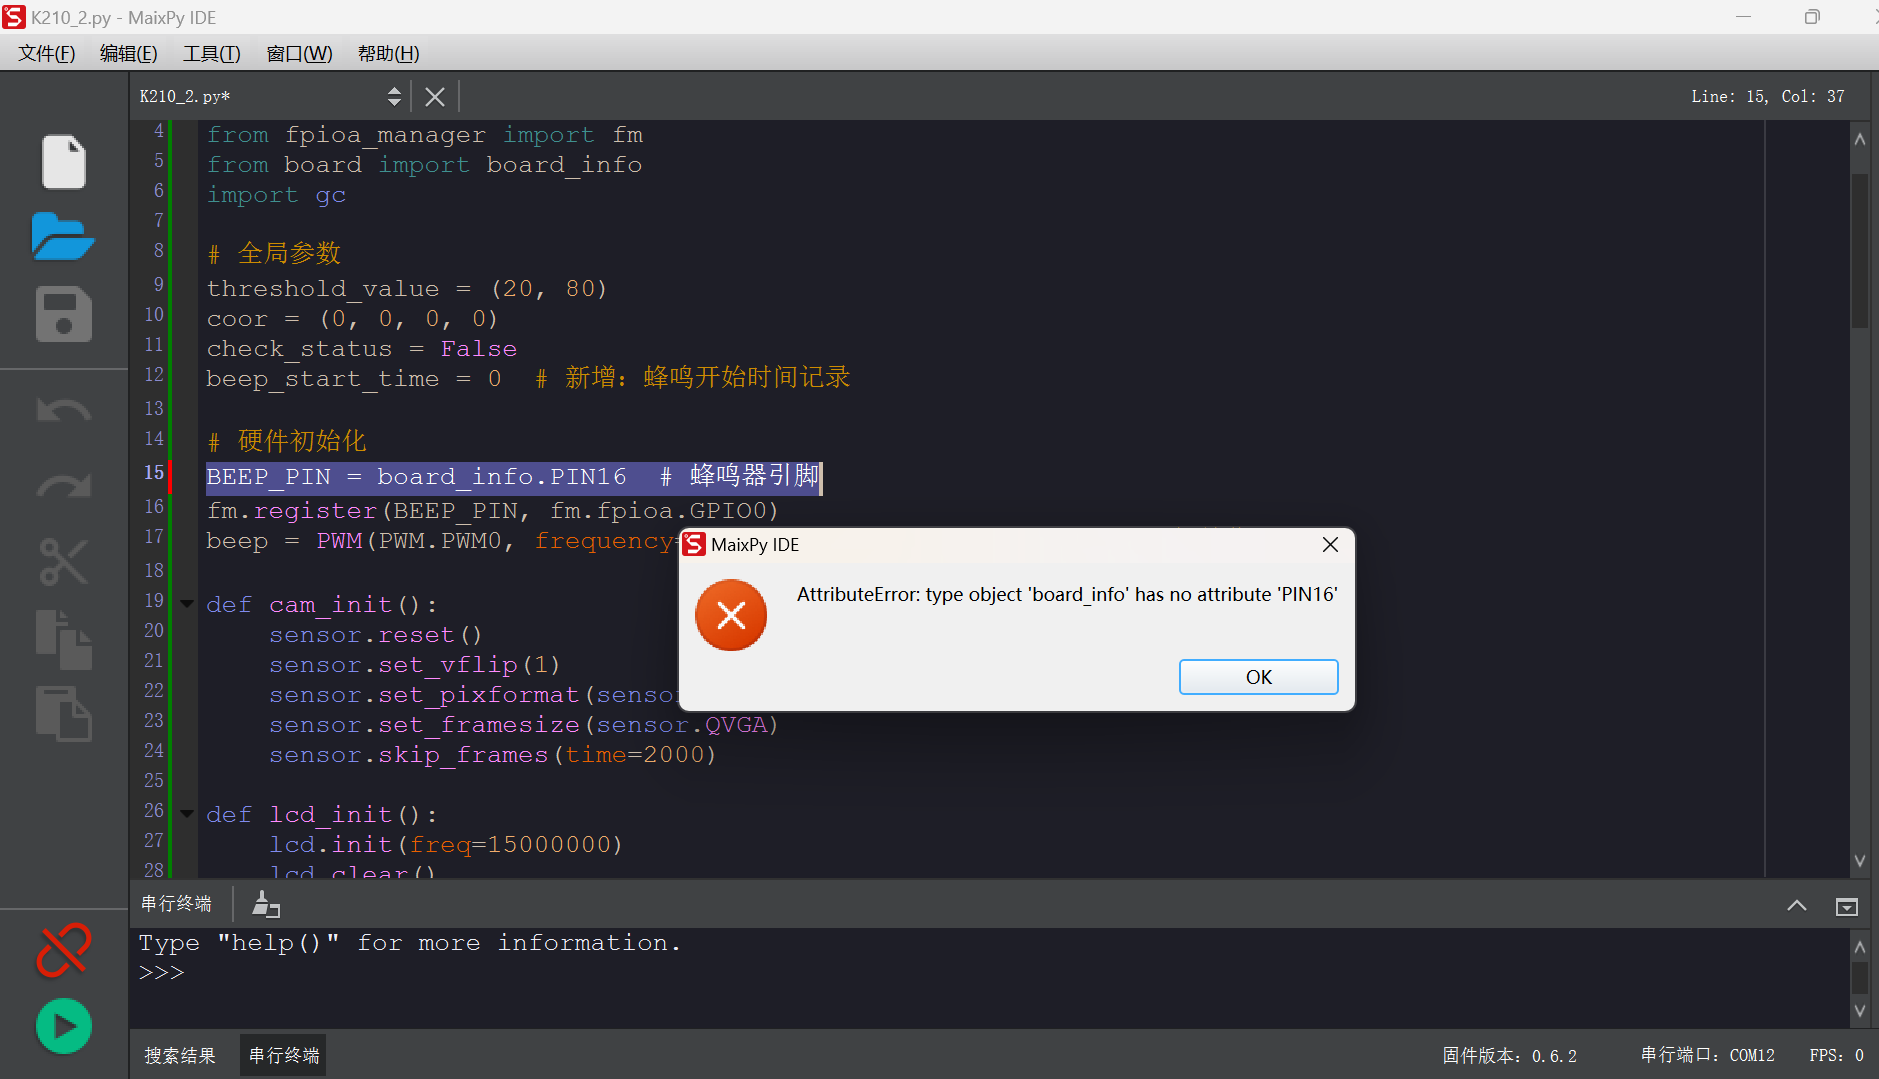Click the sensor.reset() line

click(376, 635)
